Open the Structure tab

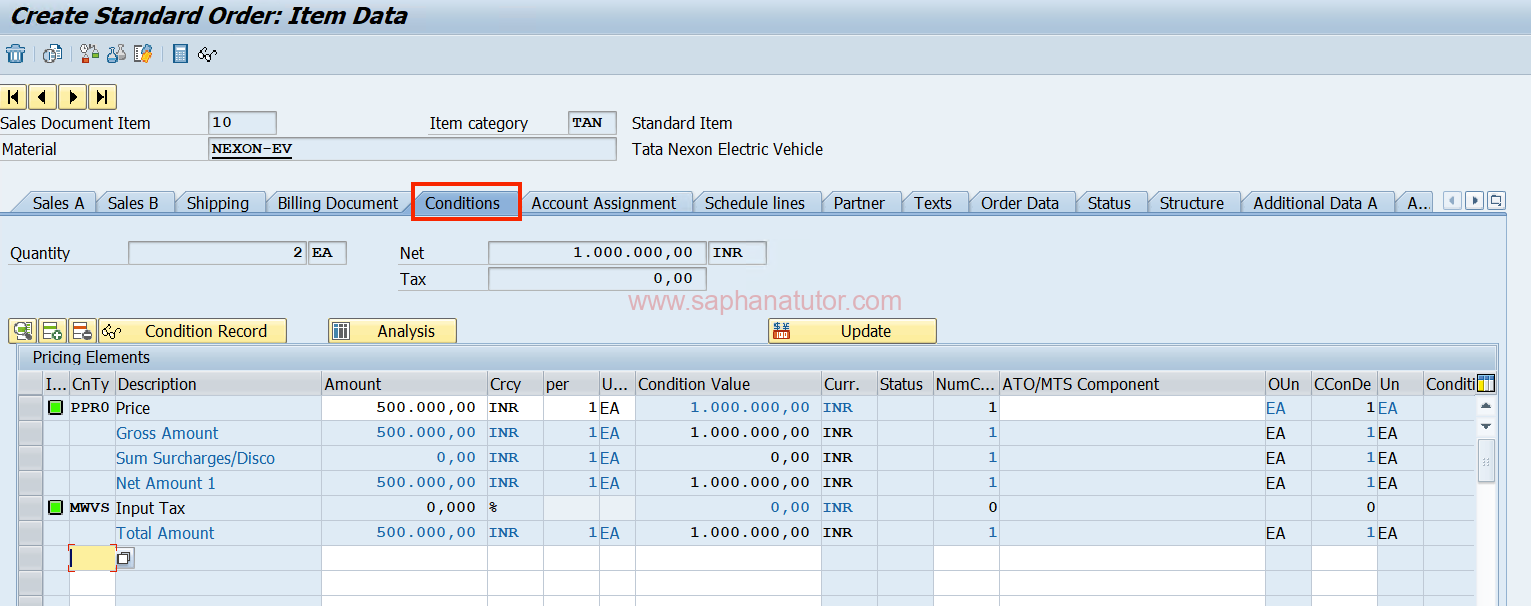[x=1191, y=203]
